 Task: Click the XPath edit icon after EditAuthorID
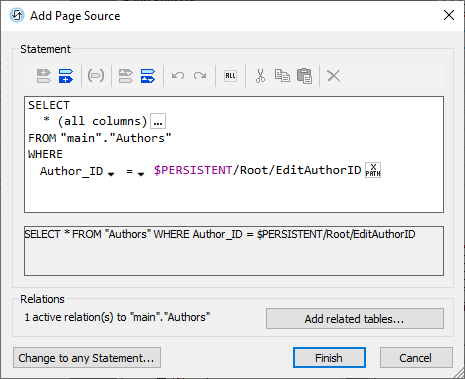pos(373,170)
